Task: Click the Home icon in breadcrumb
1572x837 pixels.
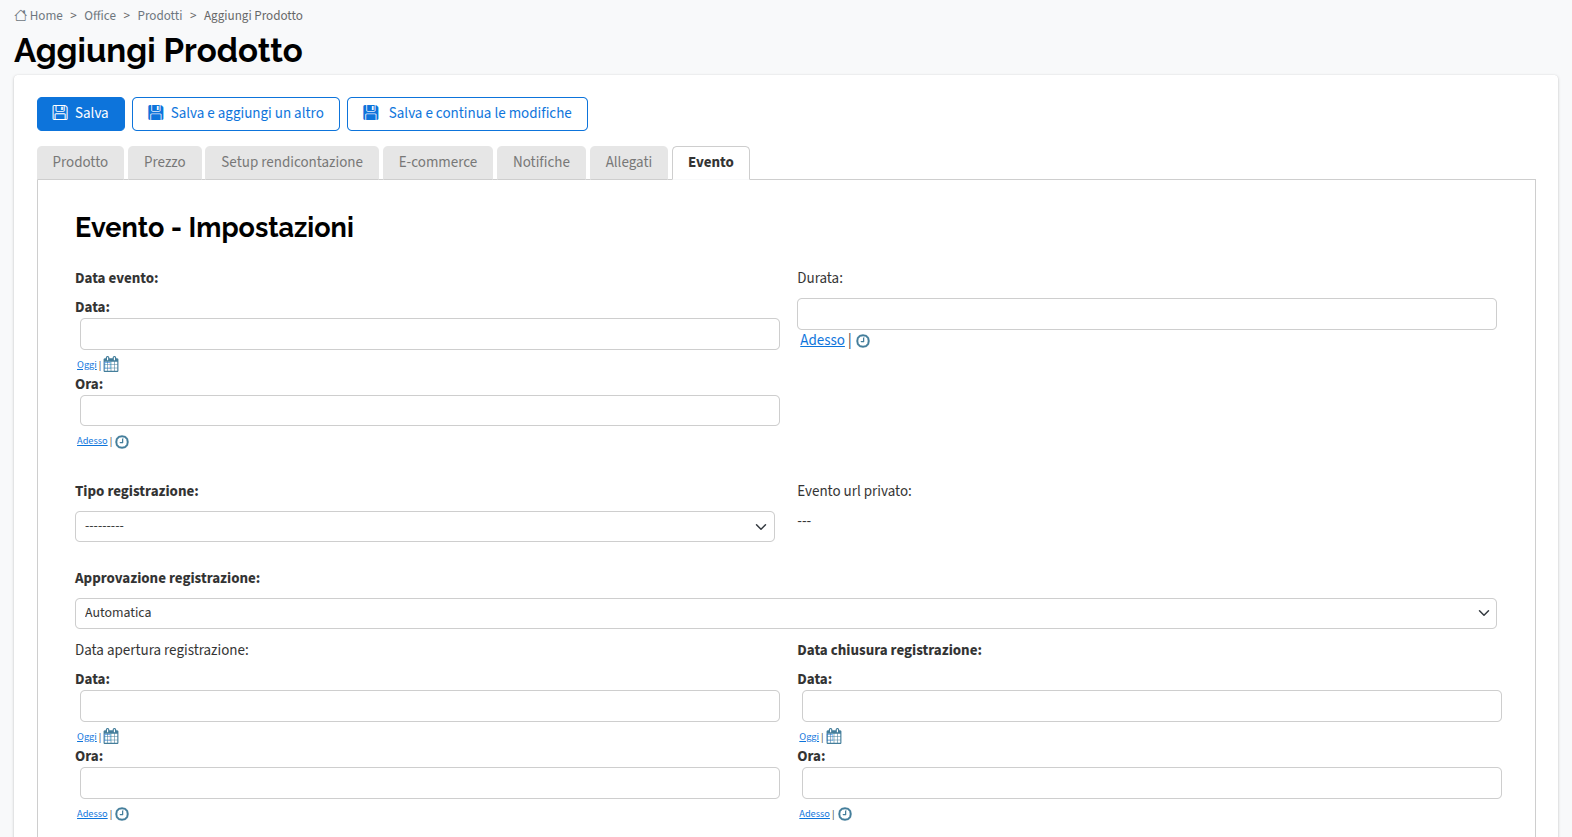Action: tap(20, 16)
